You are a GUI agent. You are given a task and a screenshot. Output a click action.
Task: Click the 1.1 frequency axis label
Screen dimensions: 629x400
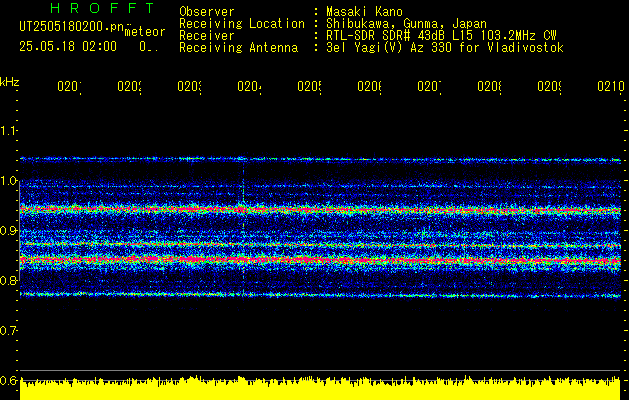(8, 131)
